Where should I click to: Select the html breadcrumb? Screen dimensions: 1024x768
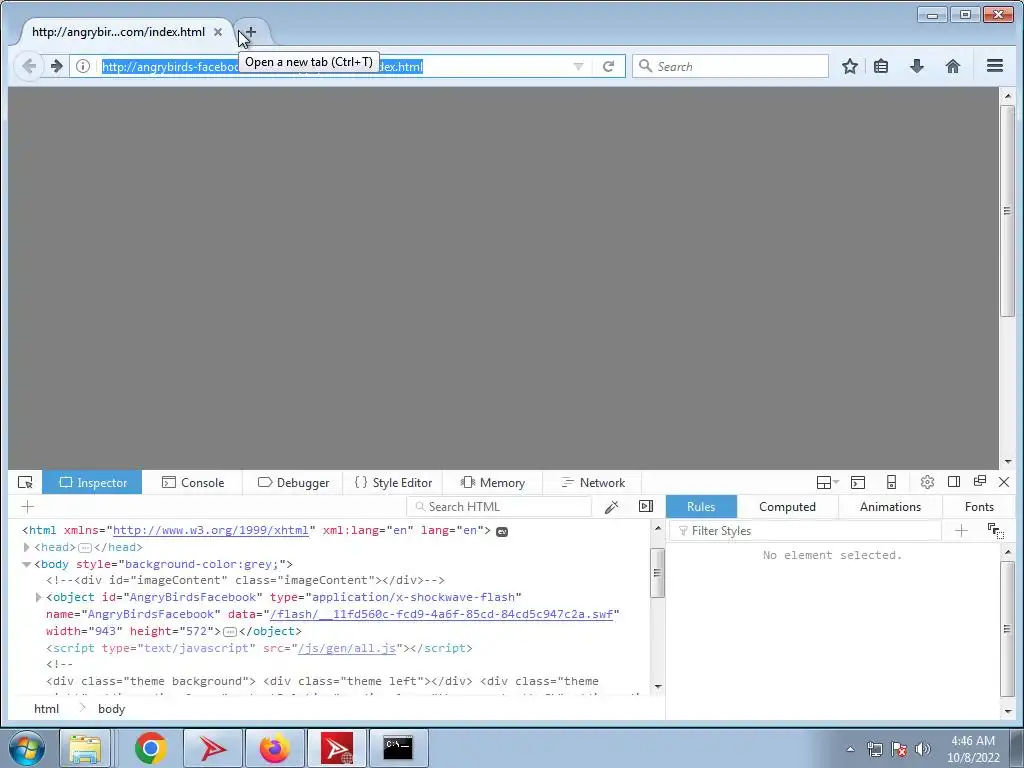tap(46, 709)
